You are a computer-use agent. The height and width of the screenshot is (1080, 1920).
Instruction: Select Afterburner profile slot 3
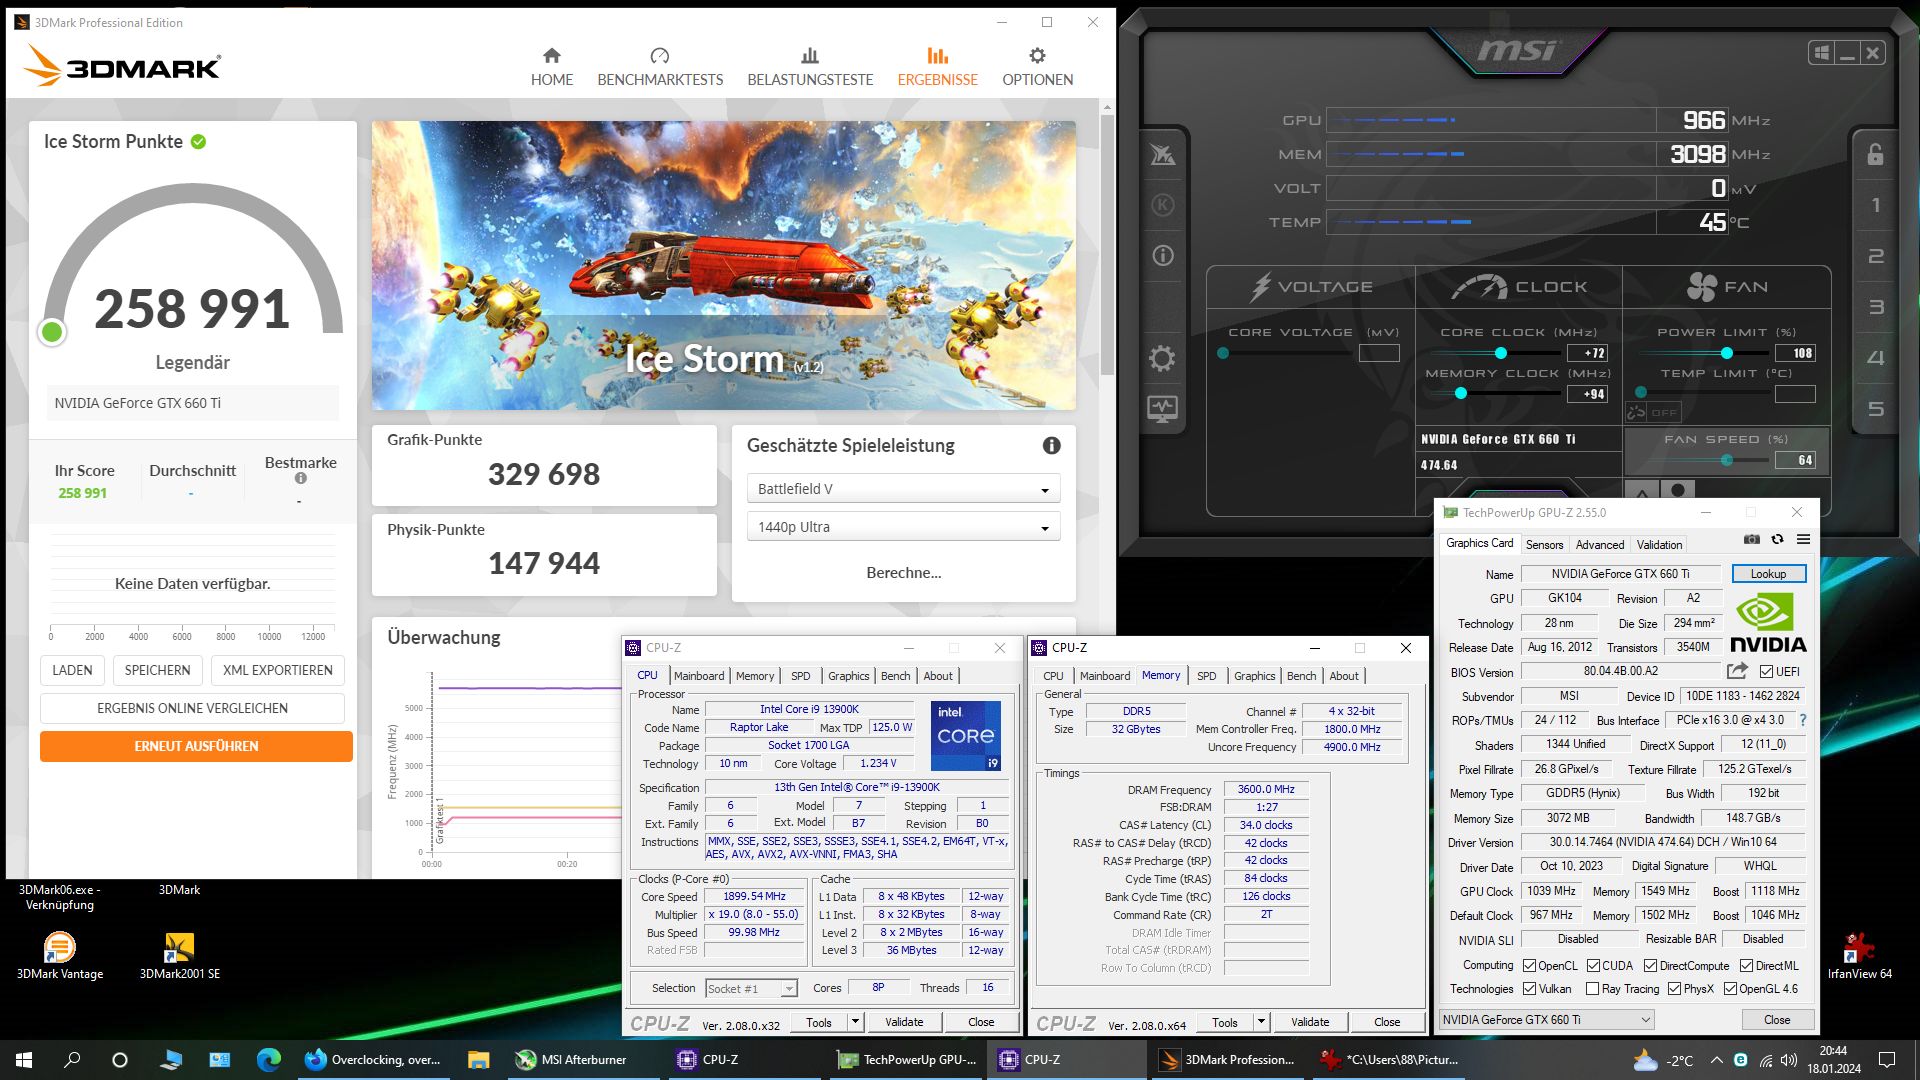[1875, 307]
